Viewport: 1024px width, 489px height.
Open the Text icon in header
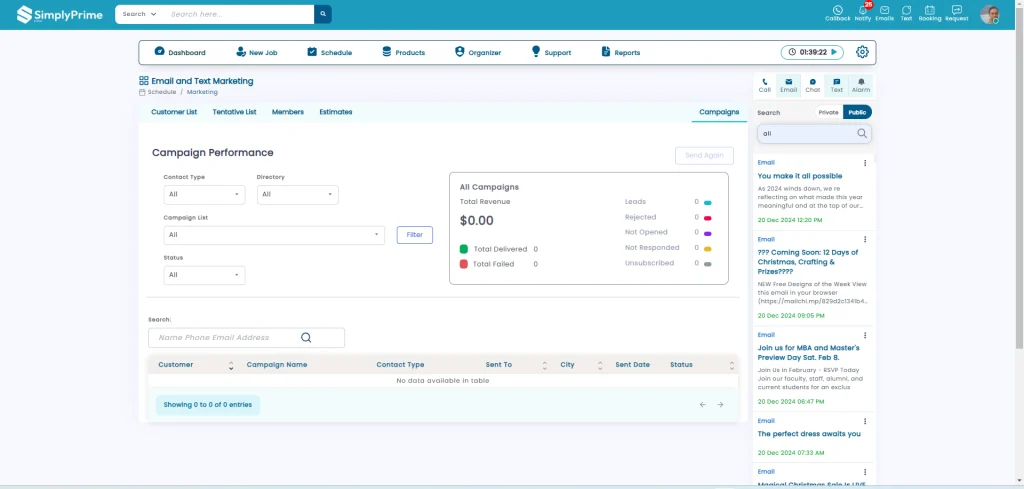tap(906, 13)
